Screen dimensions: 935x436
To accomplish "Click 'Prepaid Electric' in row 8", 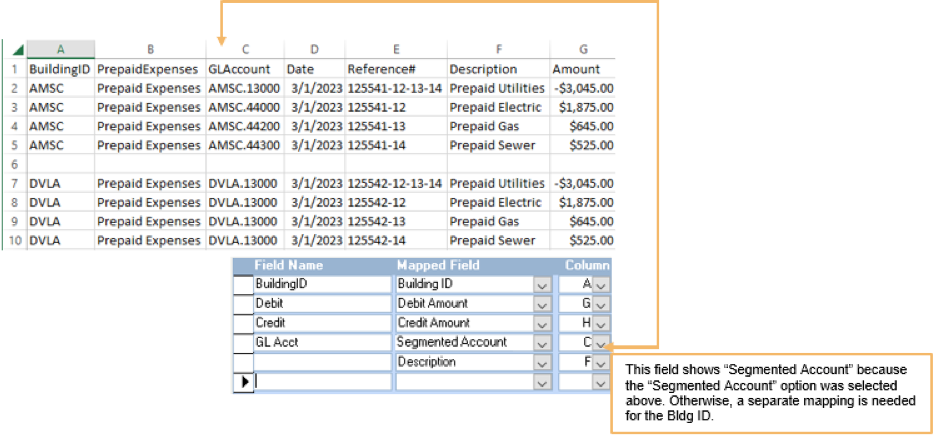I will tap(499, 202).
